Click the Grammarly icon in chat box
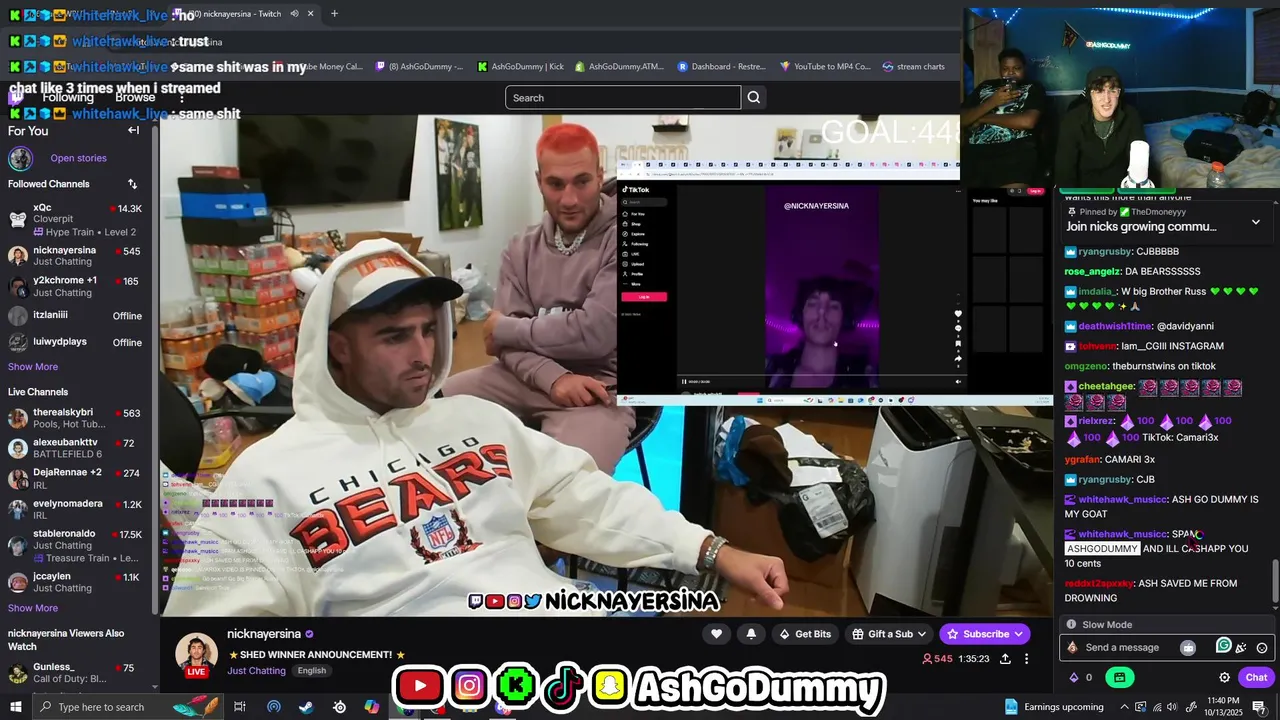 click(x=1223, y=646)
